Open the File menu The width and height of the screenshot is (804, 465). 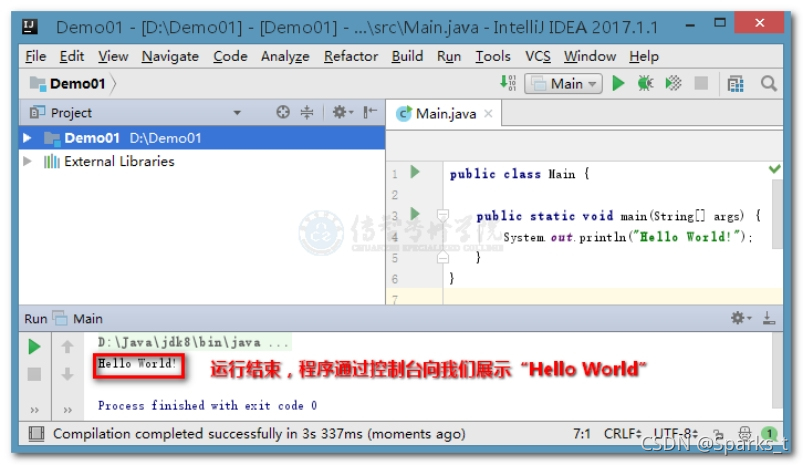click(x=35, y=56)
